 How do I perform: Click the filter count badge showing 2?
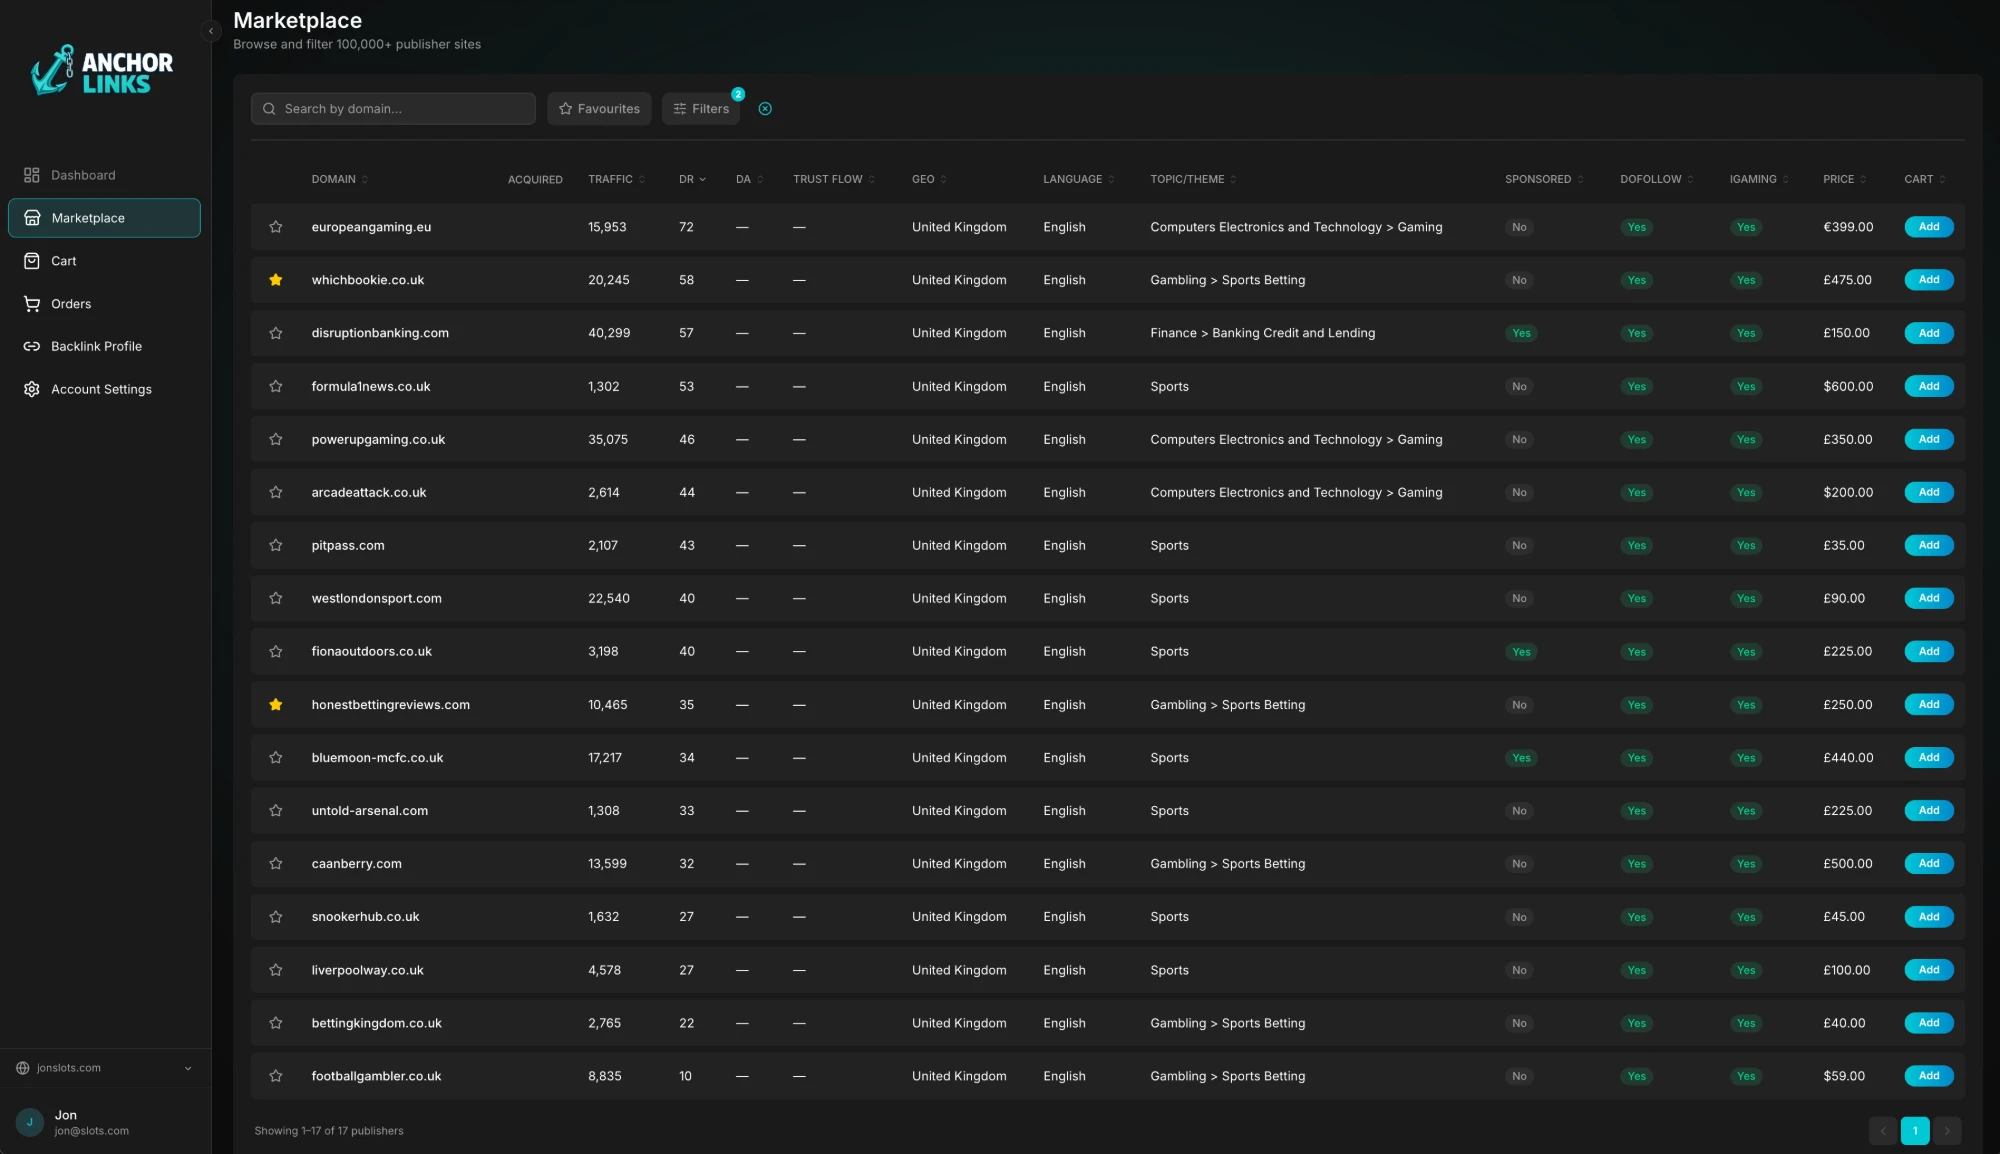[738, 94]
